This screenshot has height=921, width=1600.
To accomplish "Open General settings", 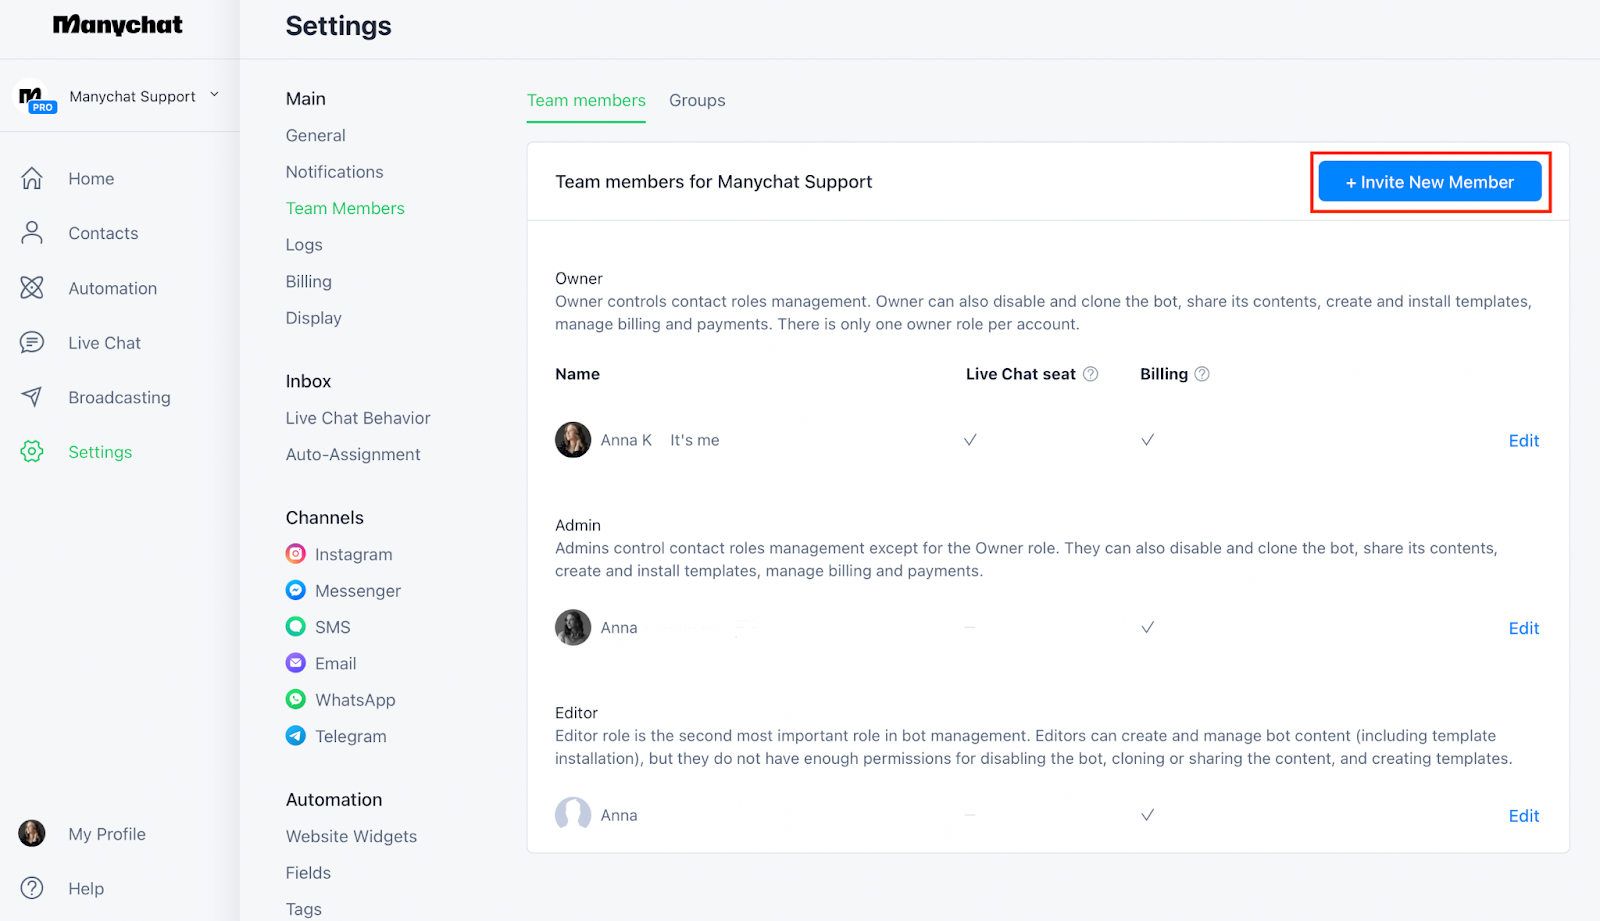I will point(315,135).
